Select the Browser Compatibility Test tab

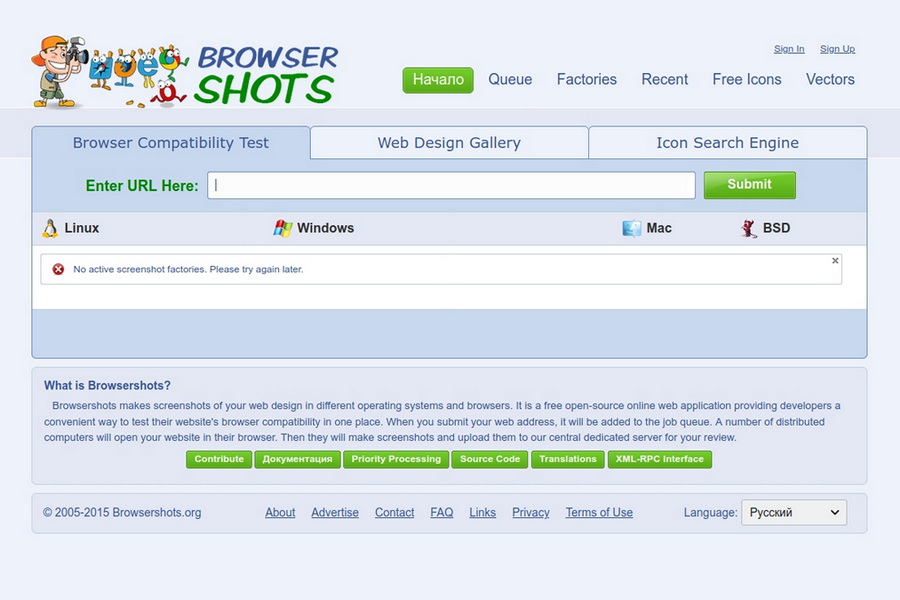(171, 143)
